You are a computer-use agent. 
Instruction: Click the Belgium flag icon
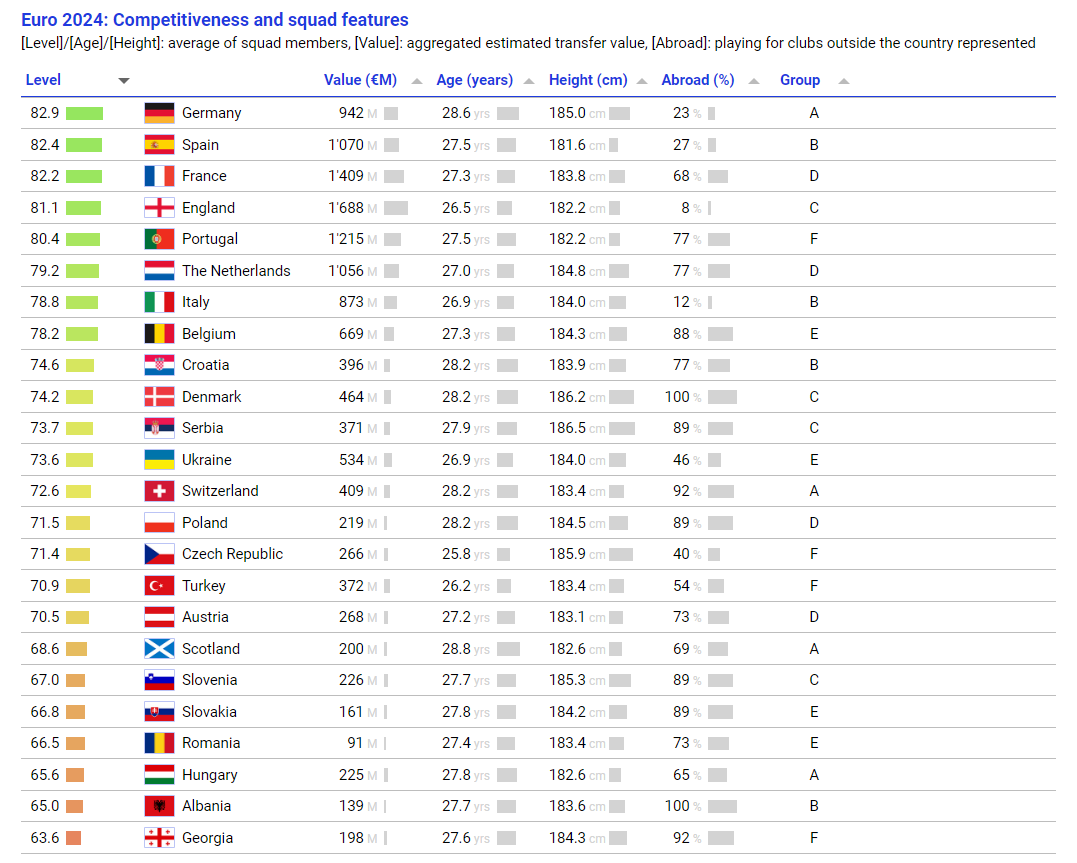(159, 334)
